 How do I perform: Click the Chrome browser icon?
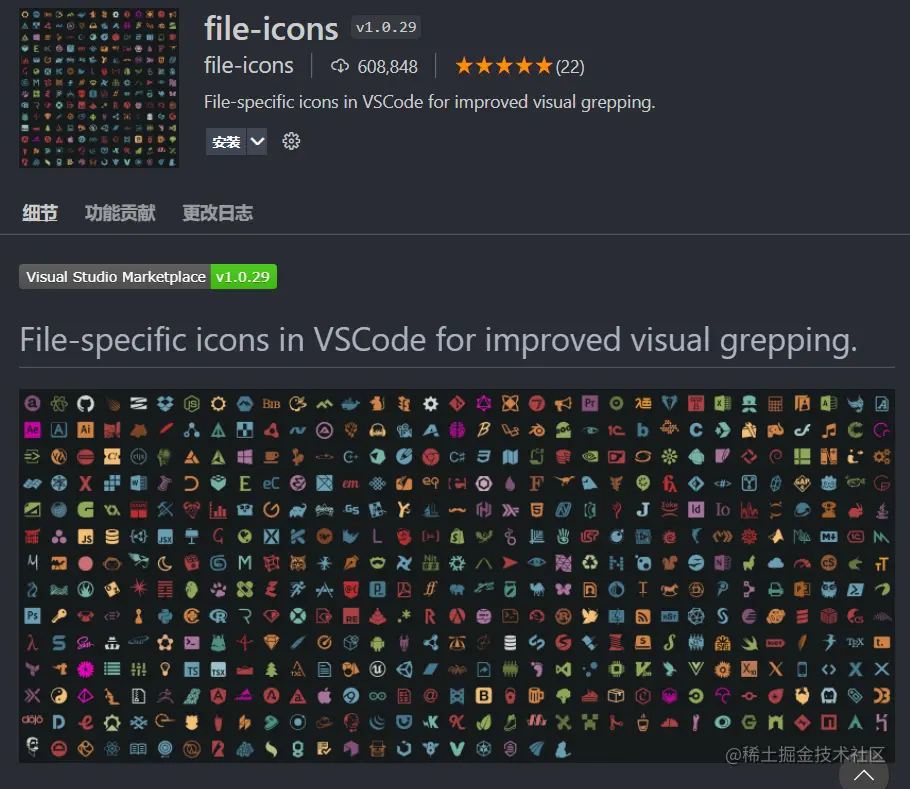pyautogui.click(x=431, y=454)
